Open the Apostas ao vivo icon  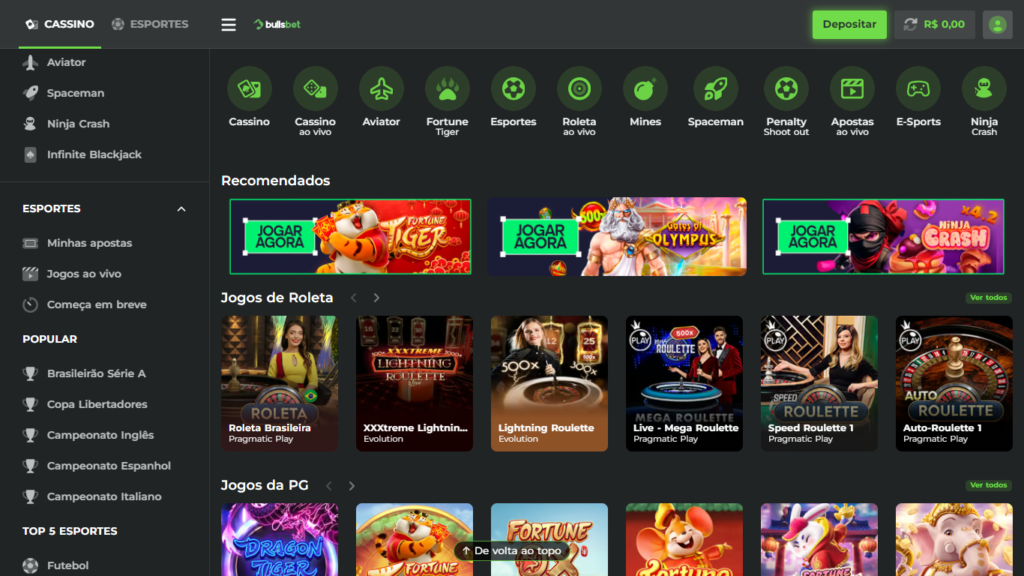click(852, 89)
